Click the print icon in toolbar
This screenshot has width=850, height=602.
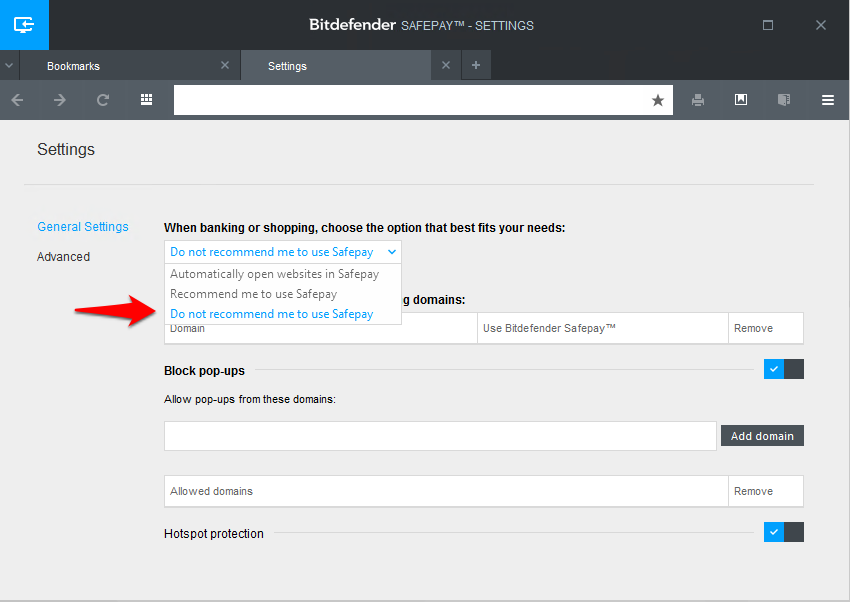pyautogui.click(x=698, y=100)
